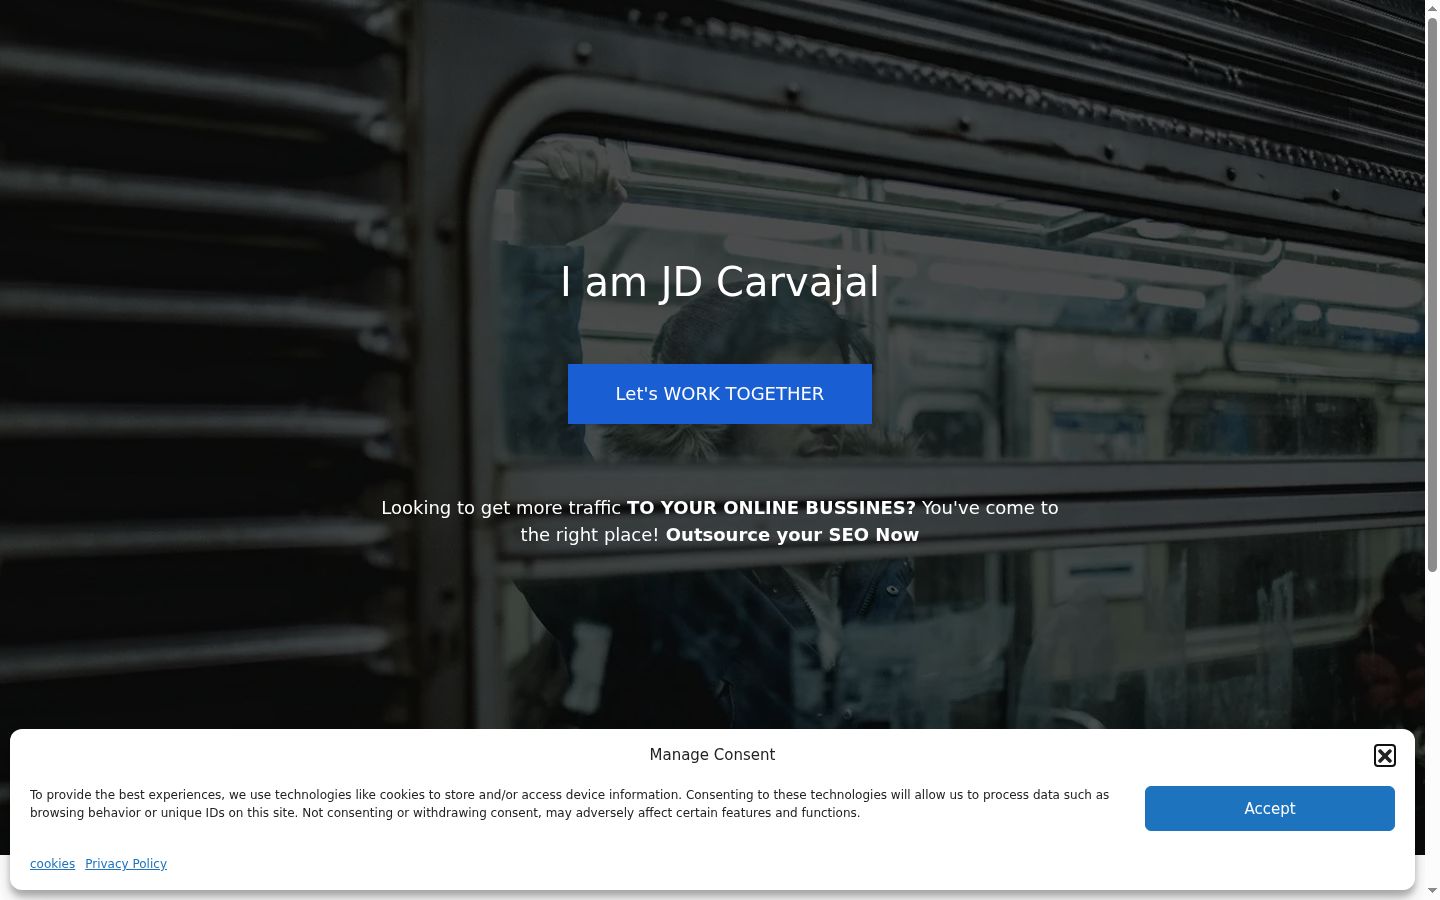1440x900 pixels.
Task: Open the Privacy Policy link
Action: tap(126, 864)
